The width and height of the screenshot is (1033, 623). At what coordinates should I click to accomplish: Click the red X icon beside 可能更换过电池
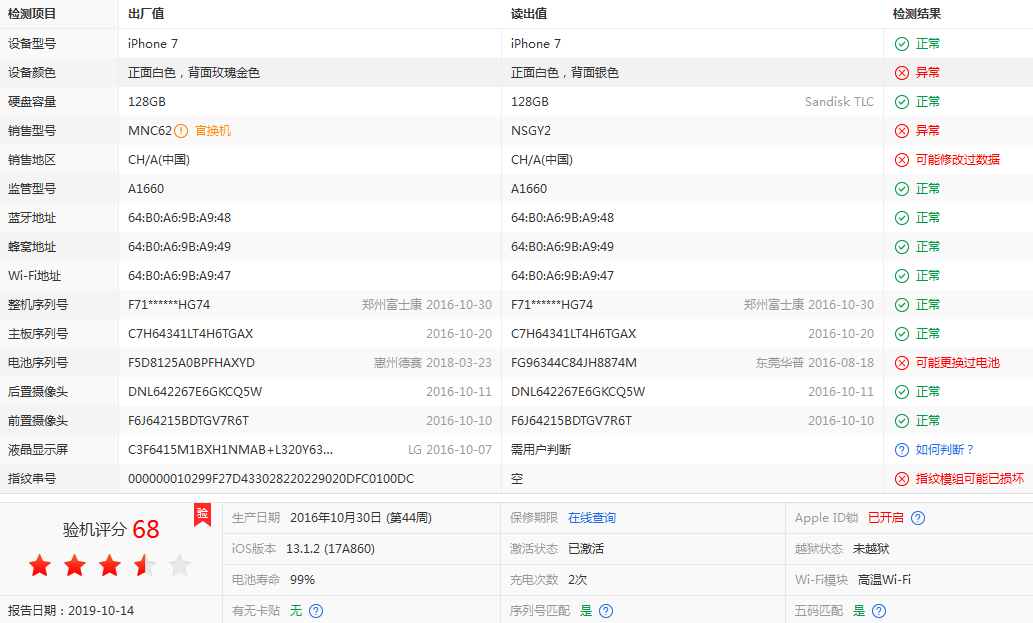coord(902,363)
